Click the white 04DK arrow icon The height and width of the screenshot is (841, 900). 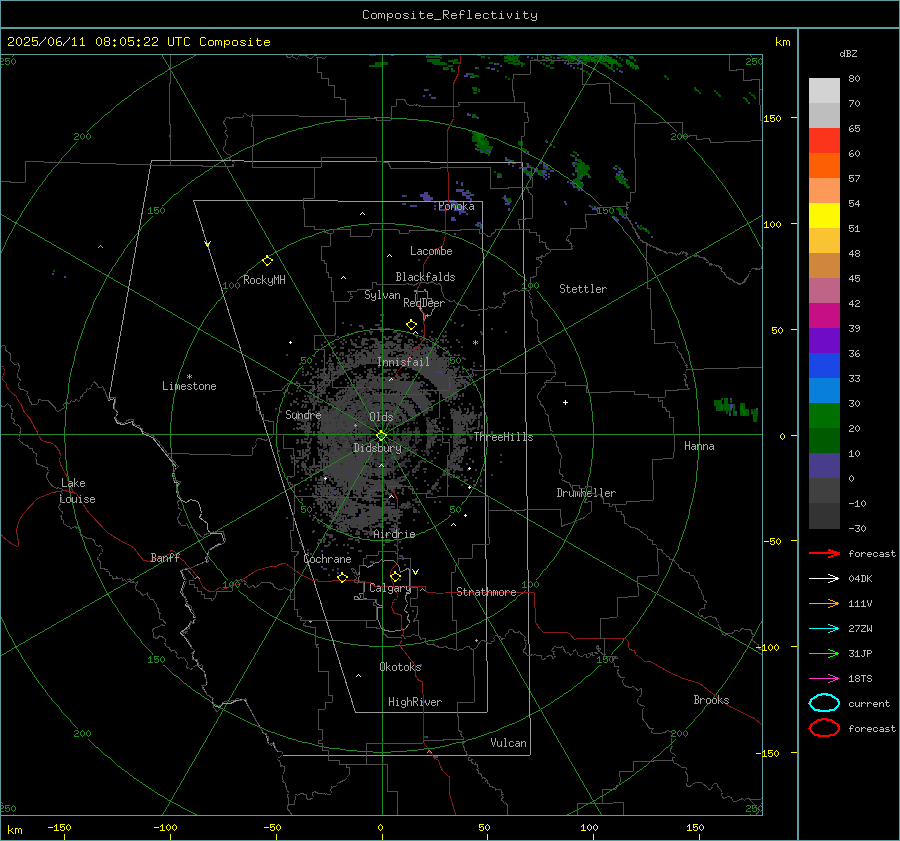pos(824,578)
